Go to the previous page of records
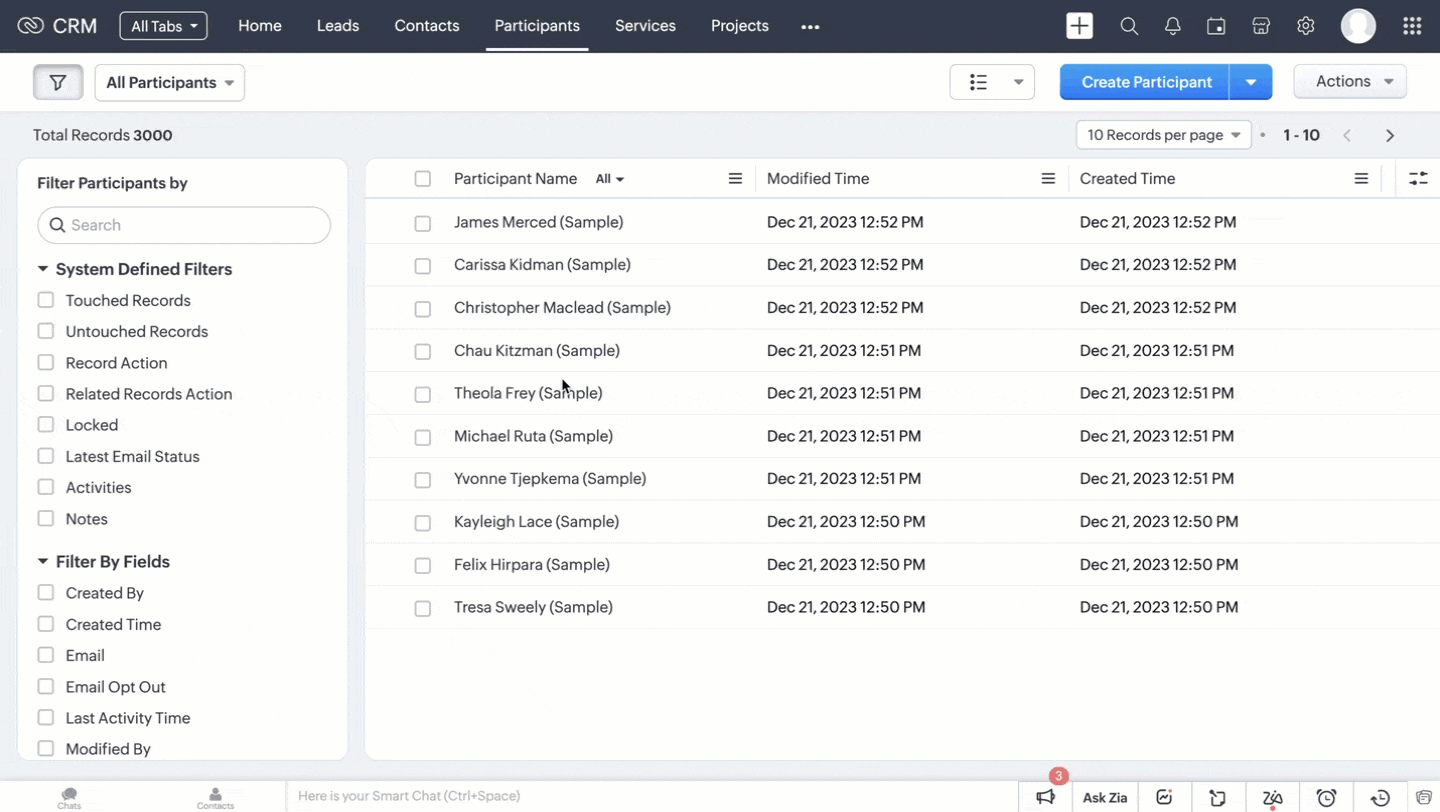Viewport: 1440px width, 812px height. click(x=1347, y=135)
